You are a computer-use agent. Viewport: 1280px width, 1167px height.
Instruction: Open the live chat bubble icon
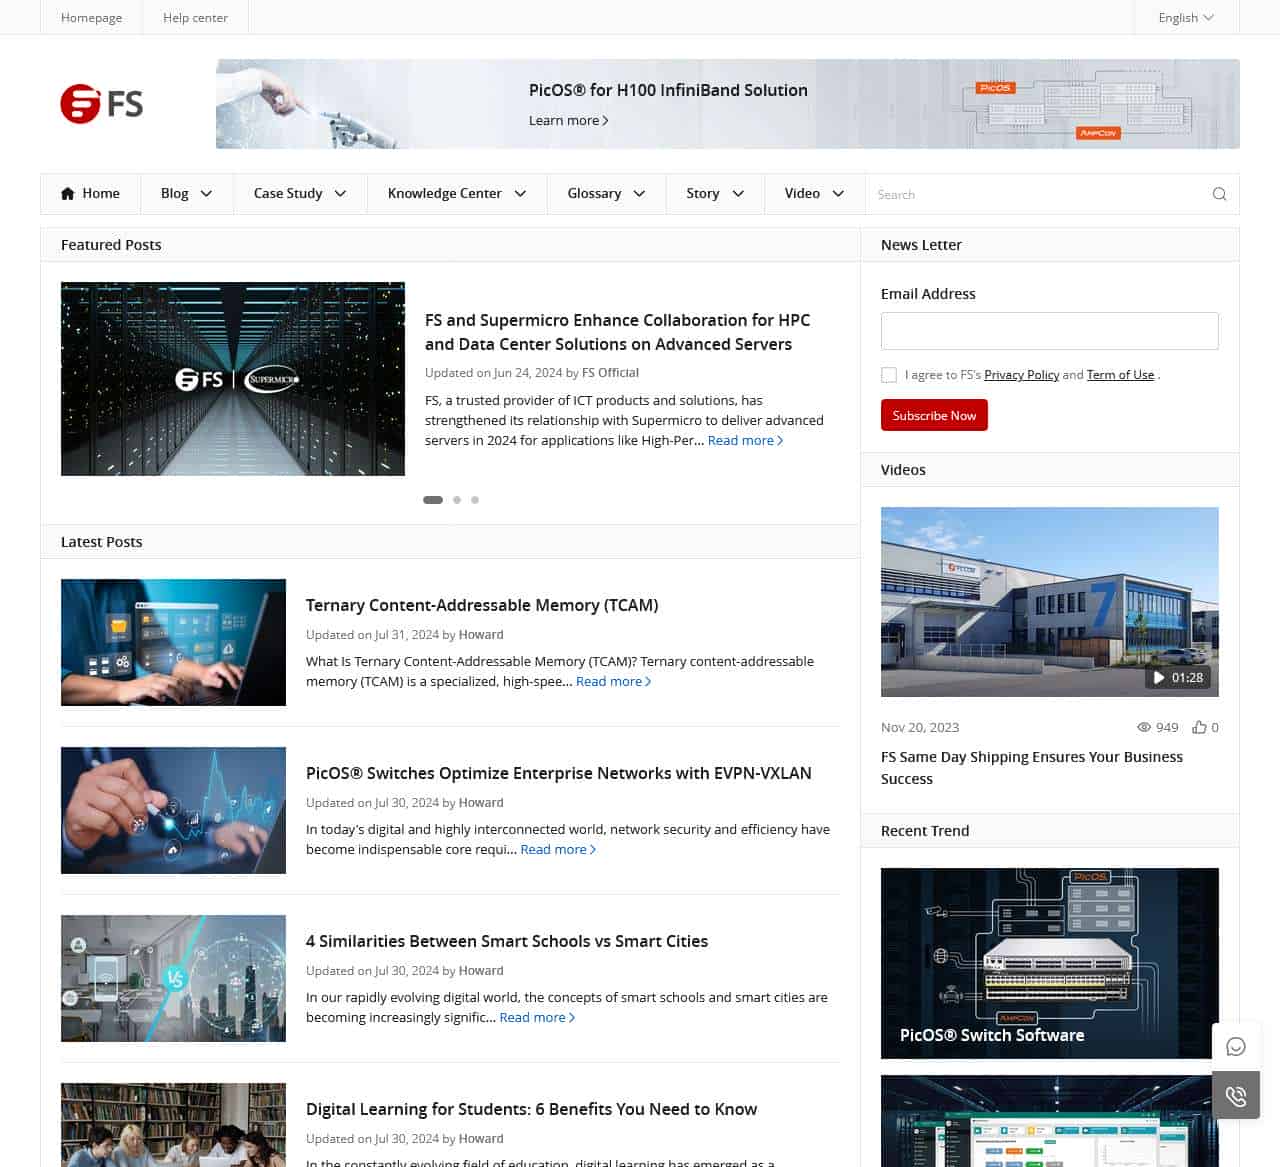(1236, 1046)
